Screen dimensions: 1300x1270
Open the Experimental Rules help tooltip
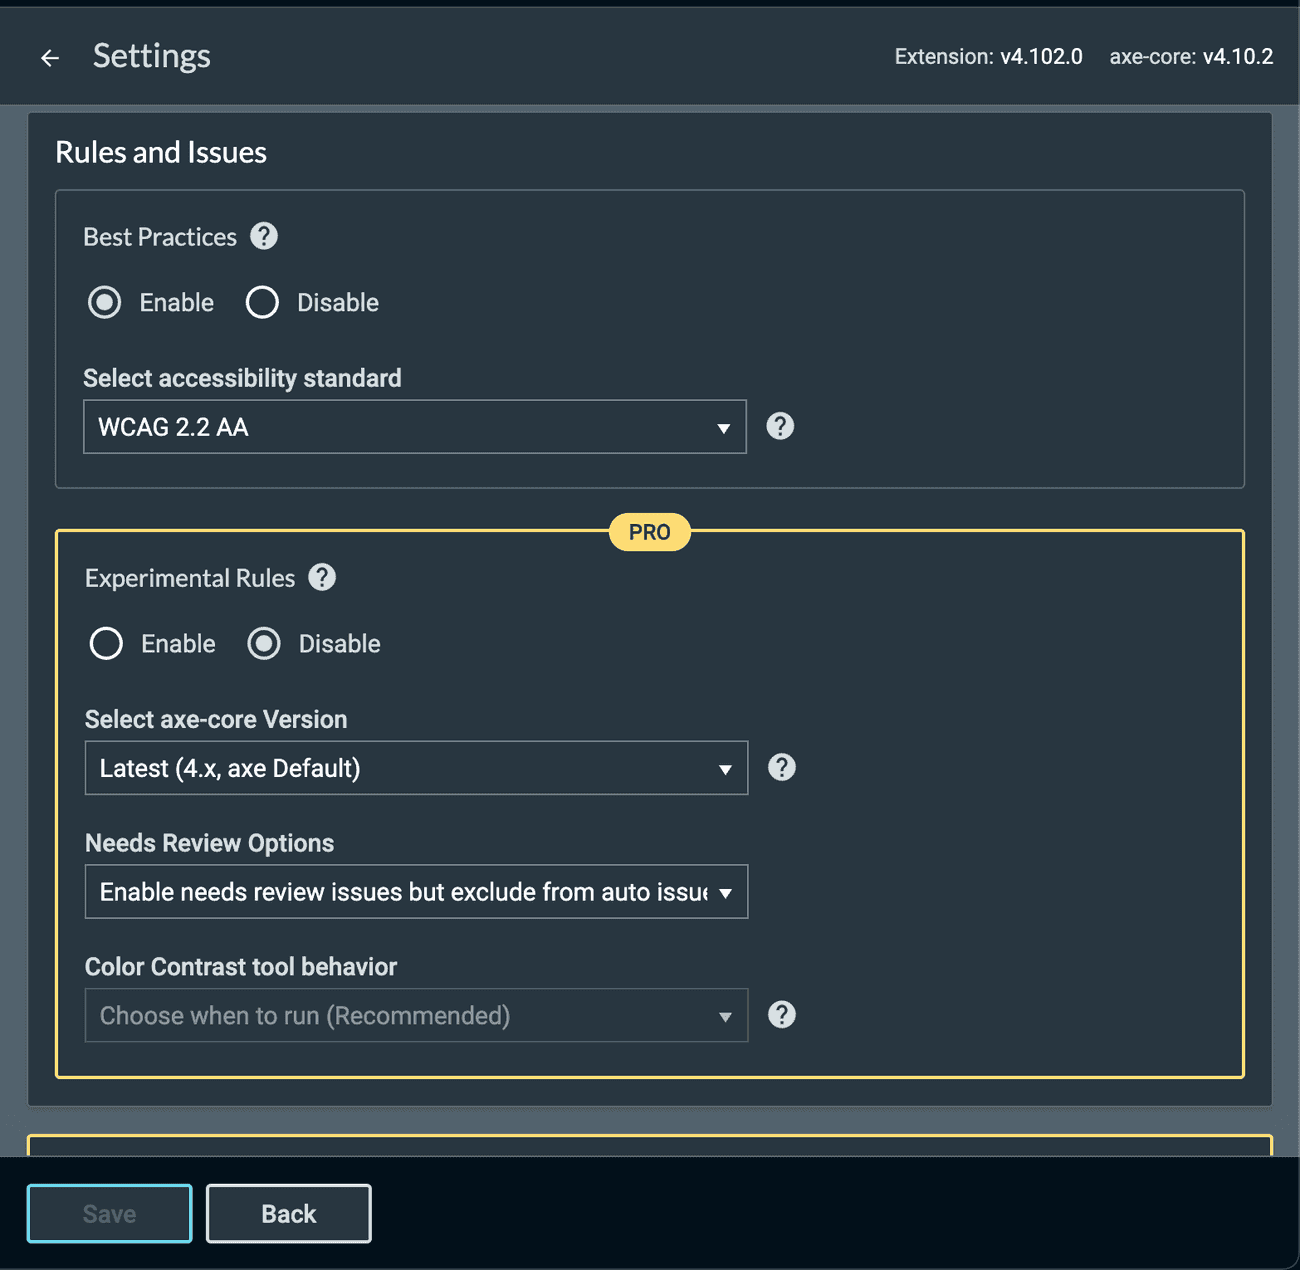click(x=322, y=577)
